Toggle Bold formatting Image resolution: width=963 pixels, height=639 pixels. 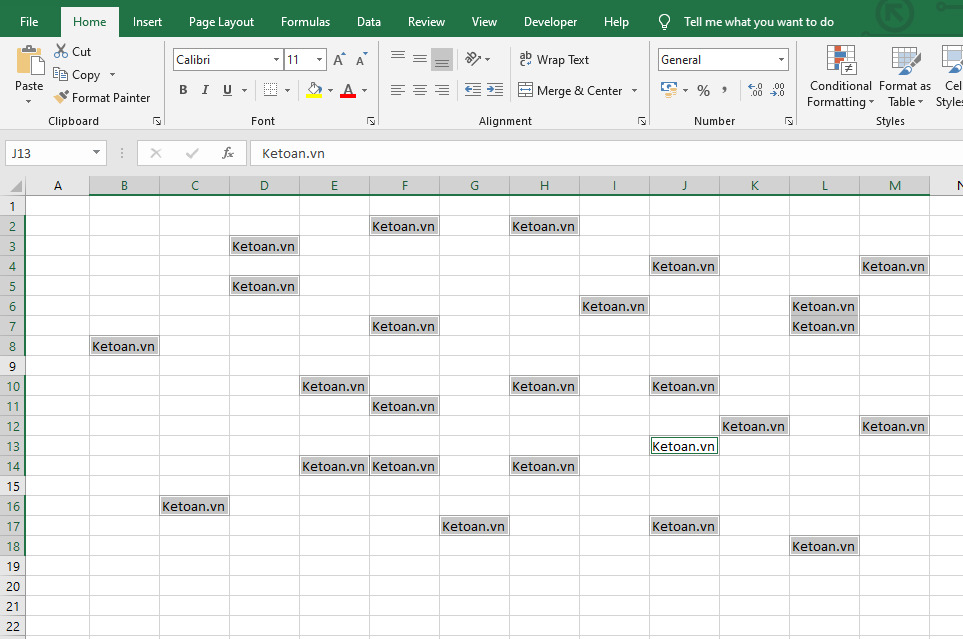tap(183, 91)
